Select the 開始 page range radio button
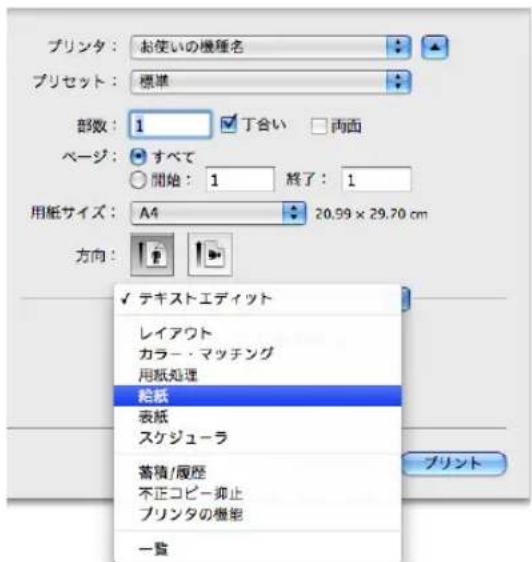Viewport: 532px width, 562px height. [x=138, y=180]
